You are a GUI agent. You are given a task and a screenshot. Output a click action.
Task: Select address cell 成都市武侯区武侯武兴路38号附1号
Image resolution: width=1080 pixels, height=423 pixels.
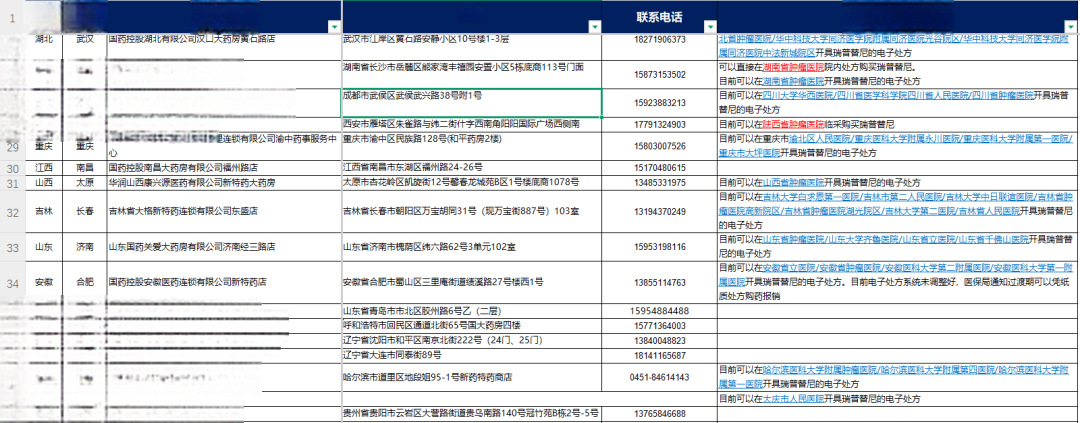click(472, 103)
